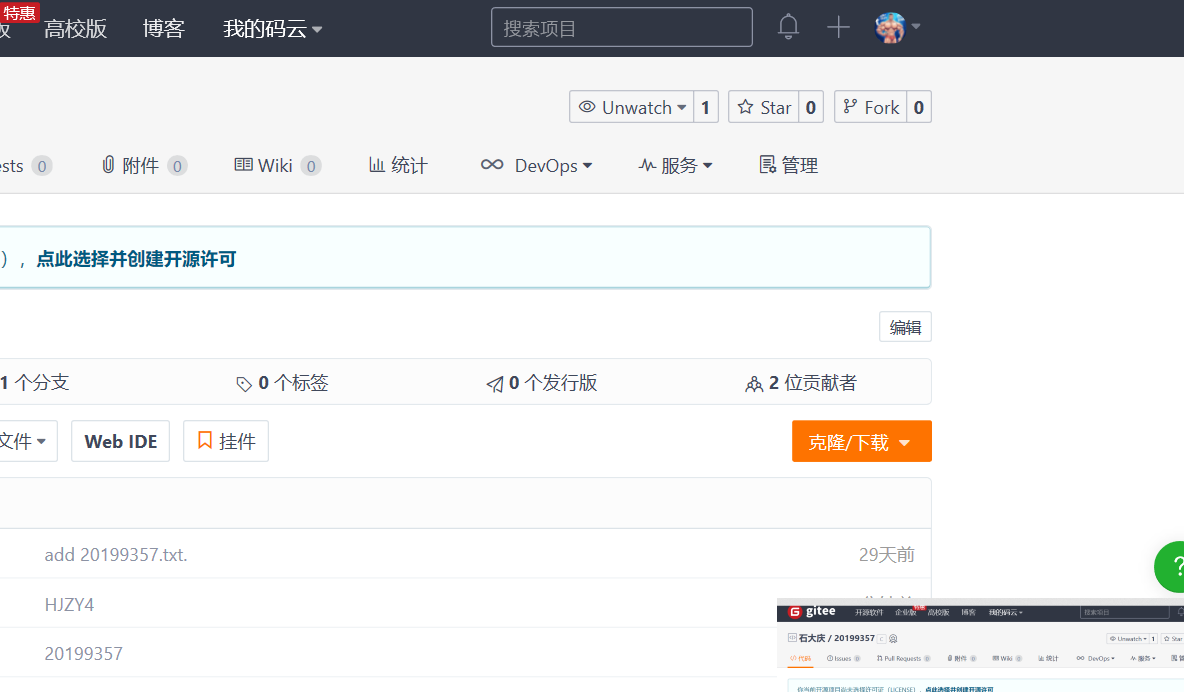The image size is (1184, 692).
Task: Focus the 搜索项目 search field
Action: pyautogui.click(x=622, y=28)
